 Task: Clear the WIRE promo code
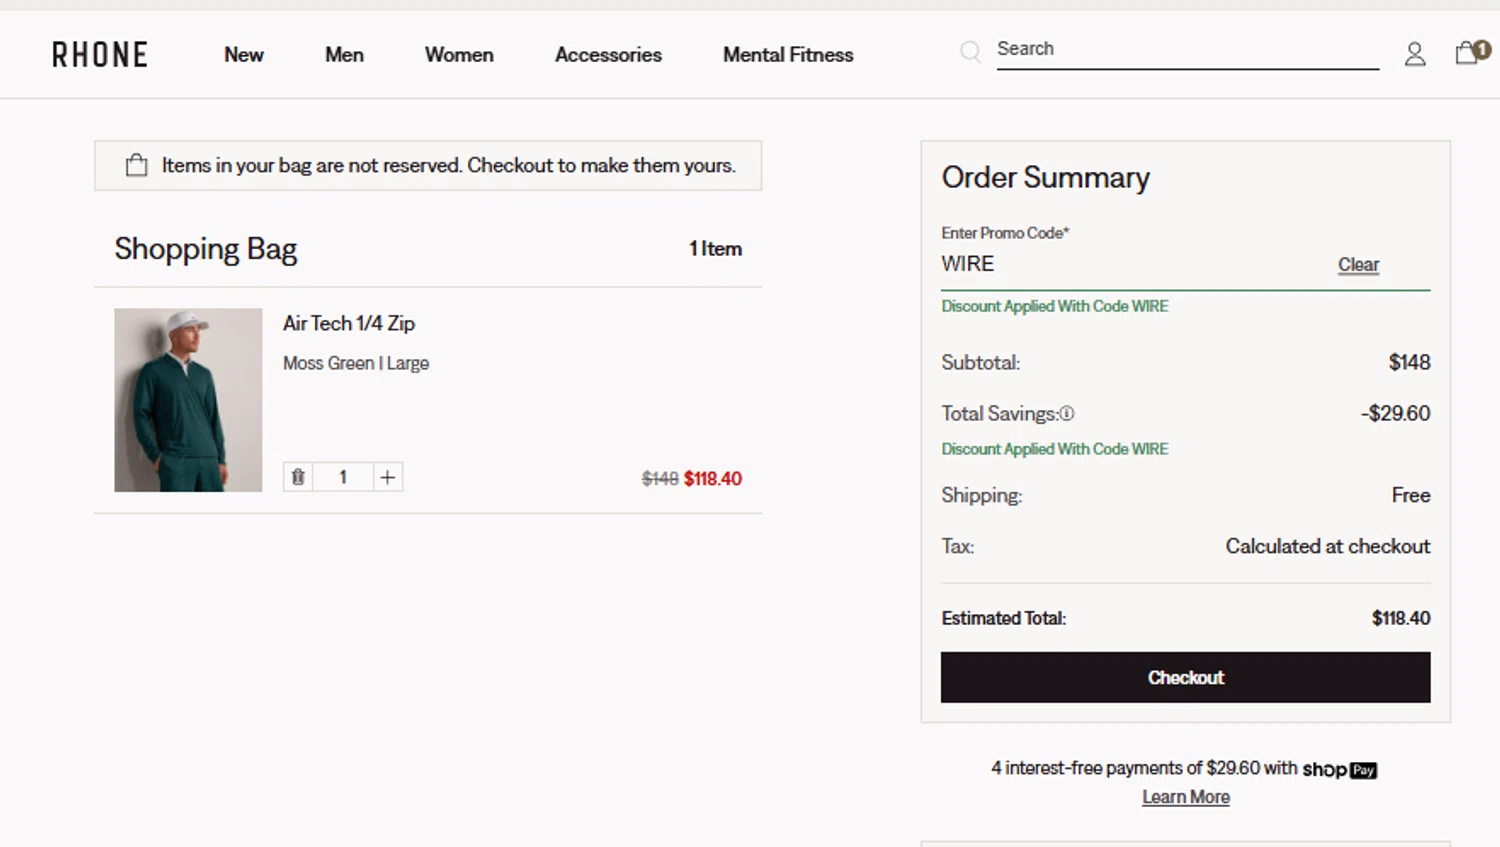[x=1358, y=265]
